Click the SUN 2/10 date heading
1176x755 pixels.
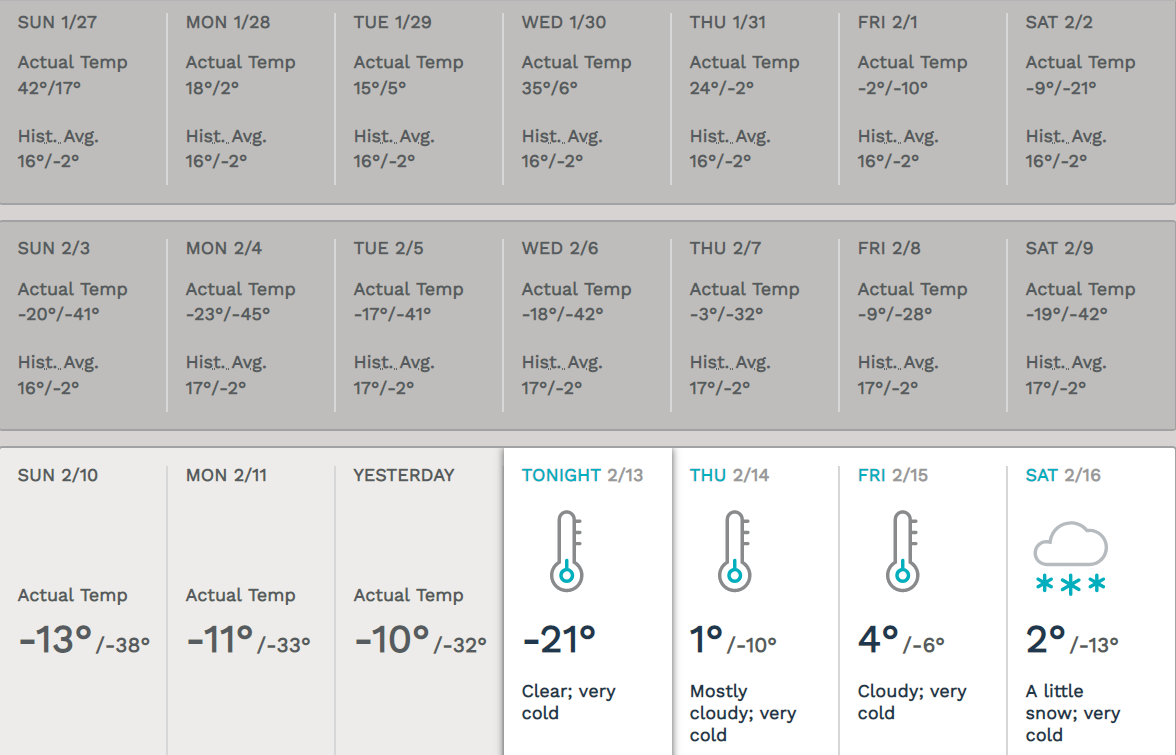tap(58, 476)
